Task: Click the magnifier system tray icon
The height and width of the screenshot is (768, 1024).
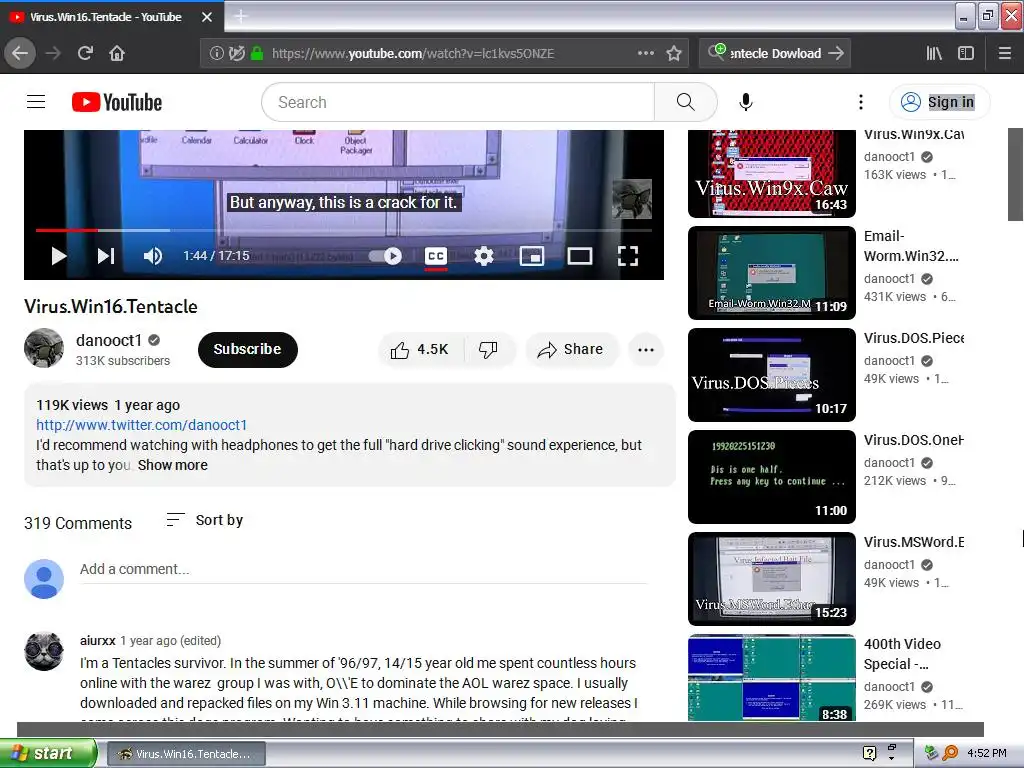Action: coord(950,753)
